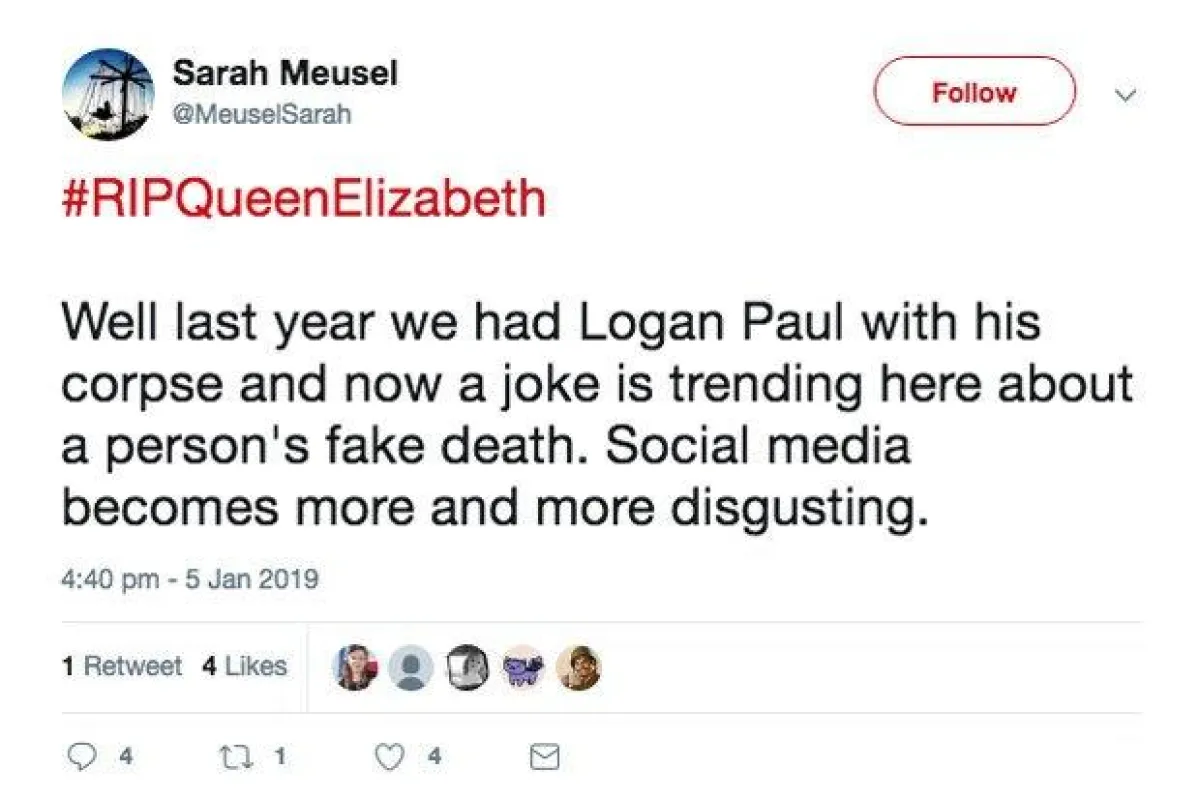Click the black-and-white photo liker avatar
The width and height of the screenshot is (1200, 799).
(x=466, y=667)
